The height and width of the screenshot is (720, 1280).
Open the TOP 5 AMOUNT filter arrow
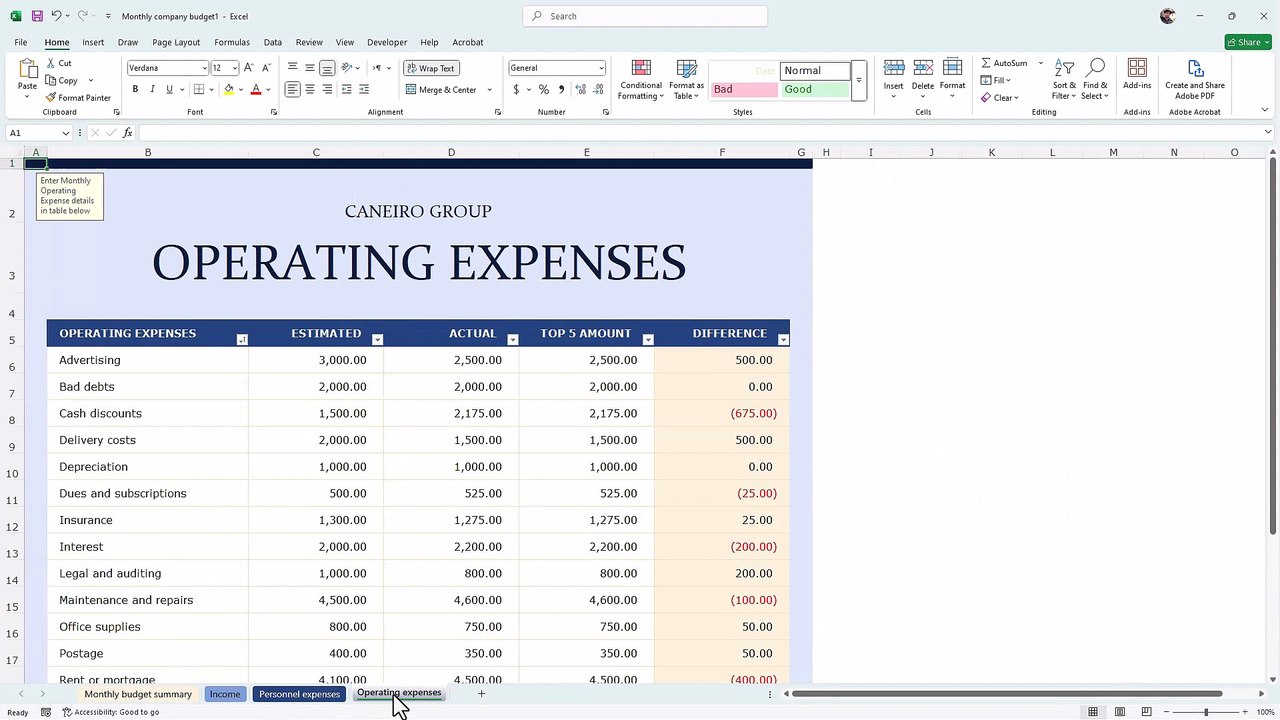tap(648, 340)
